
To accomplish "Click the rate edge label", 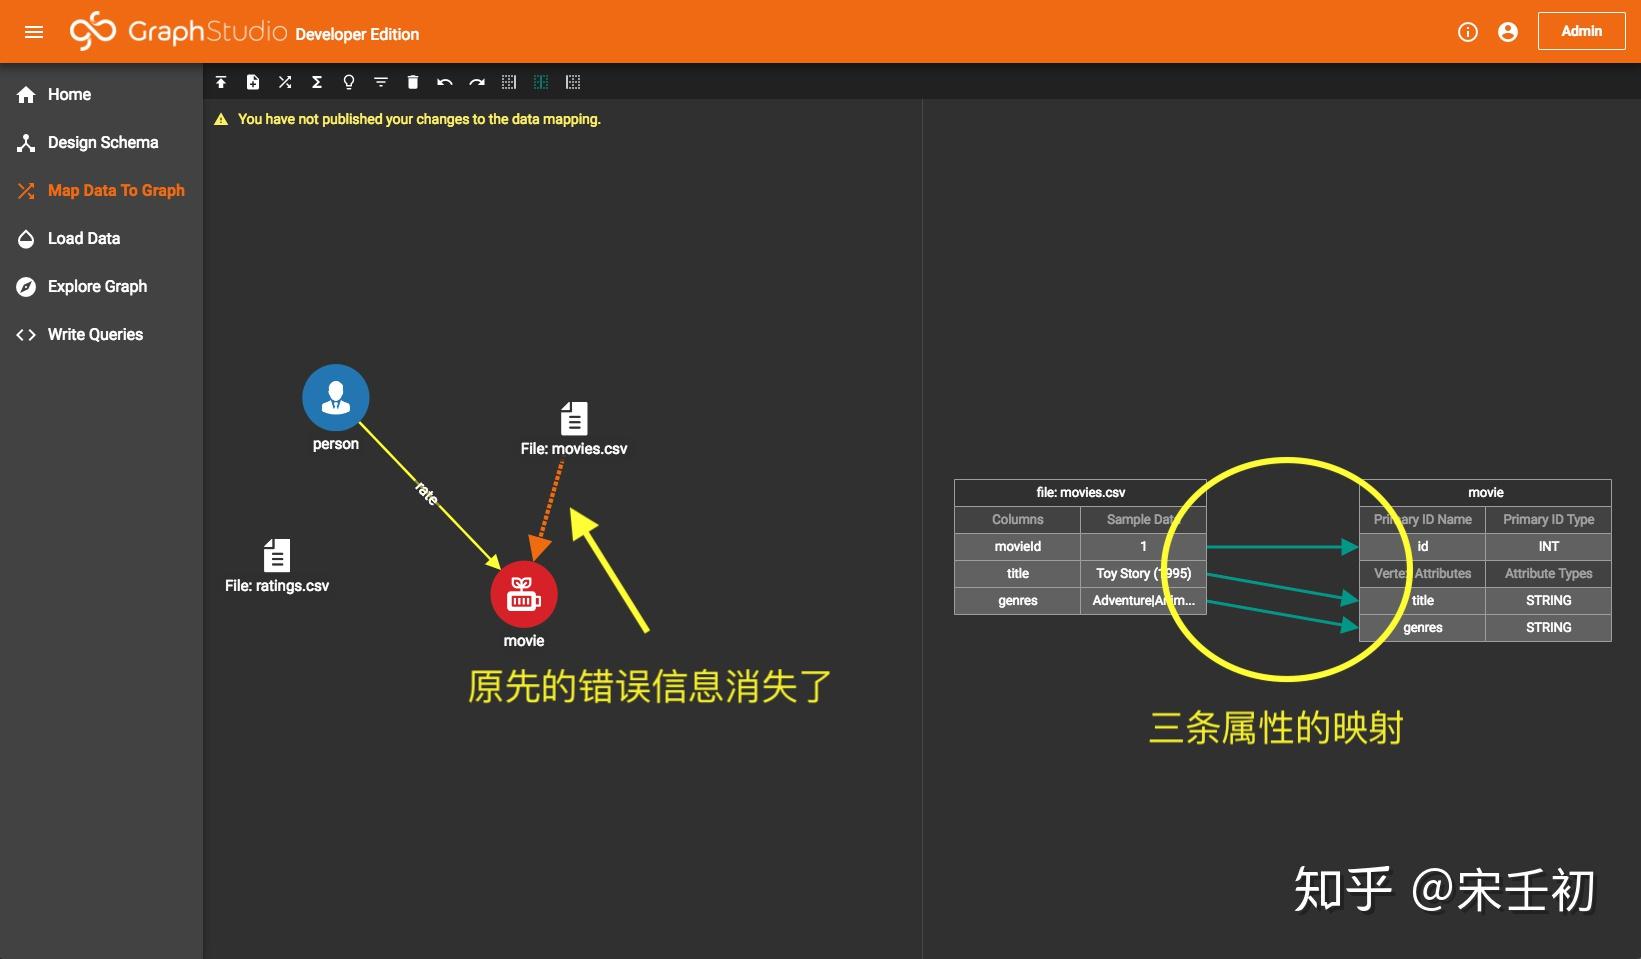I will tap(427, 492).
